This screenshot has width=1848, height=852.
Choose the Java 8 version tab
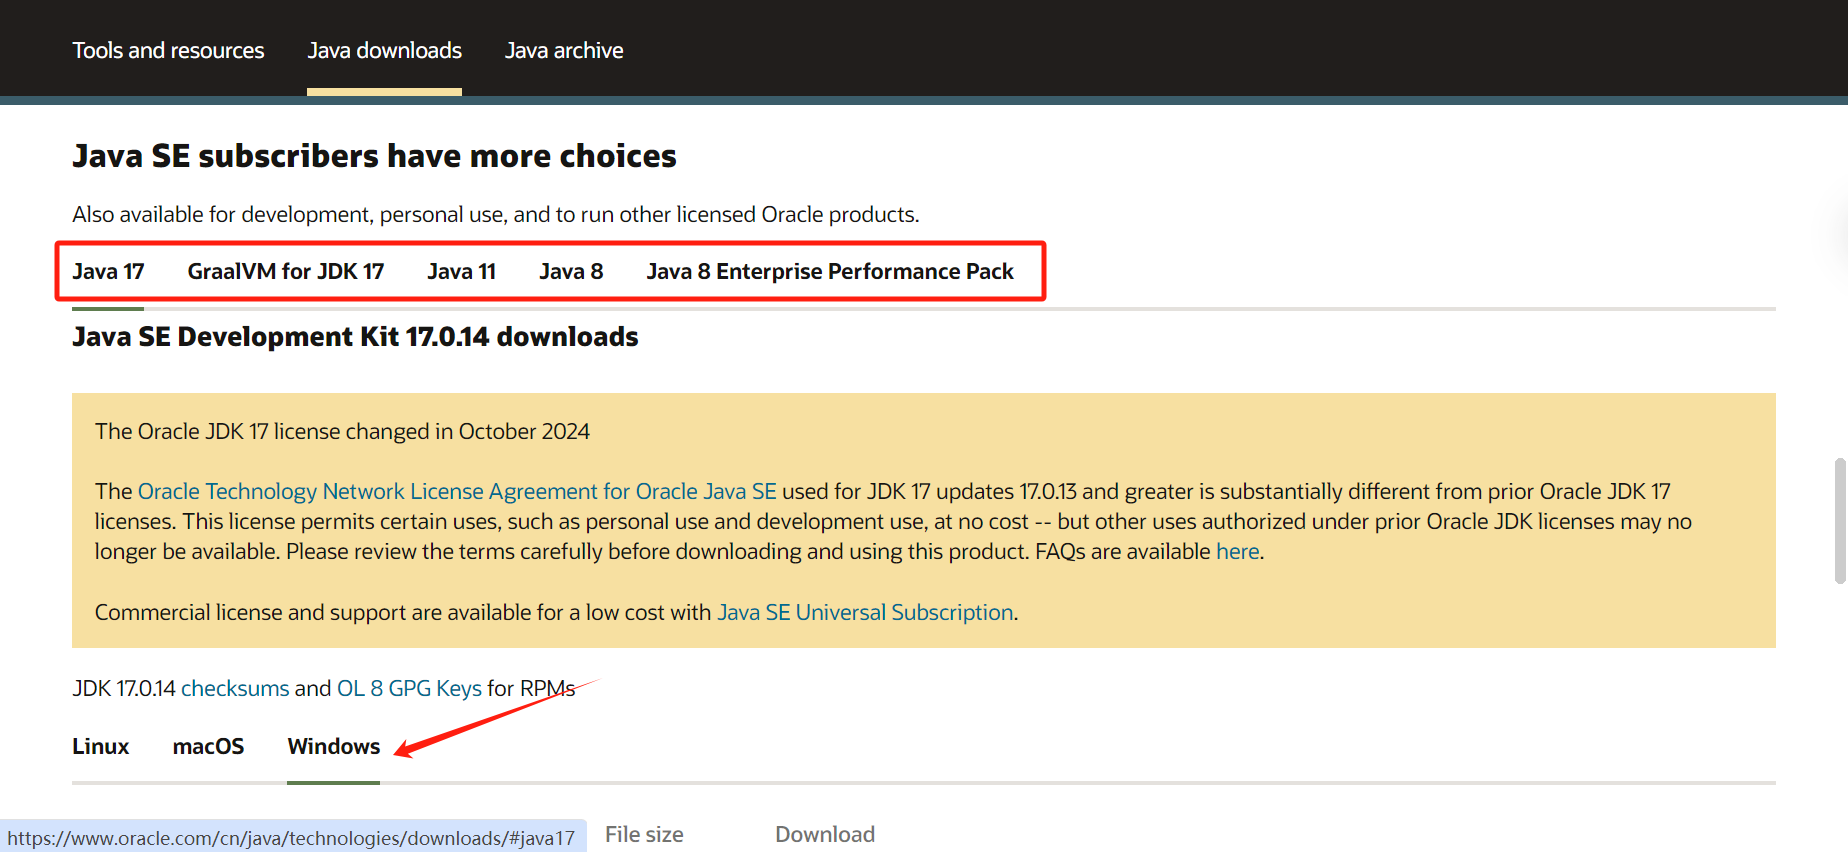point(570,272)
